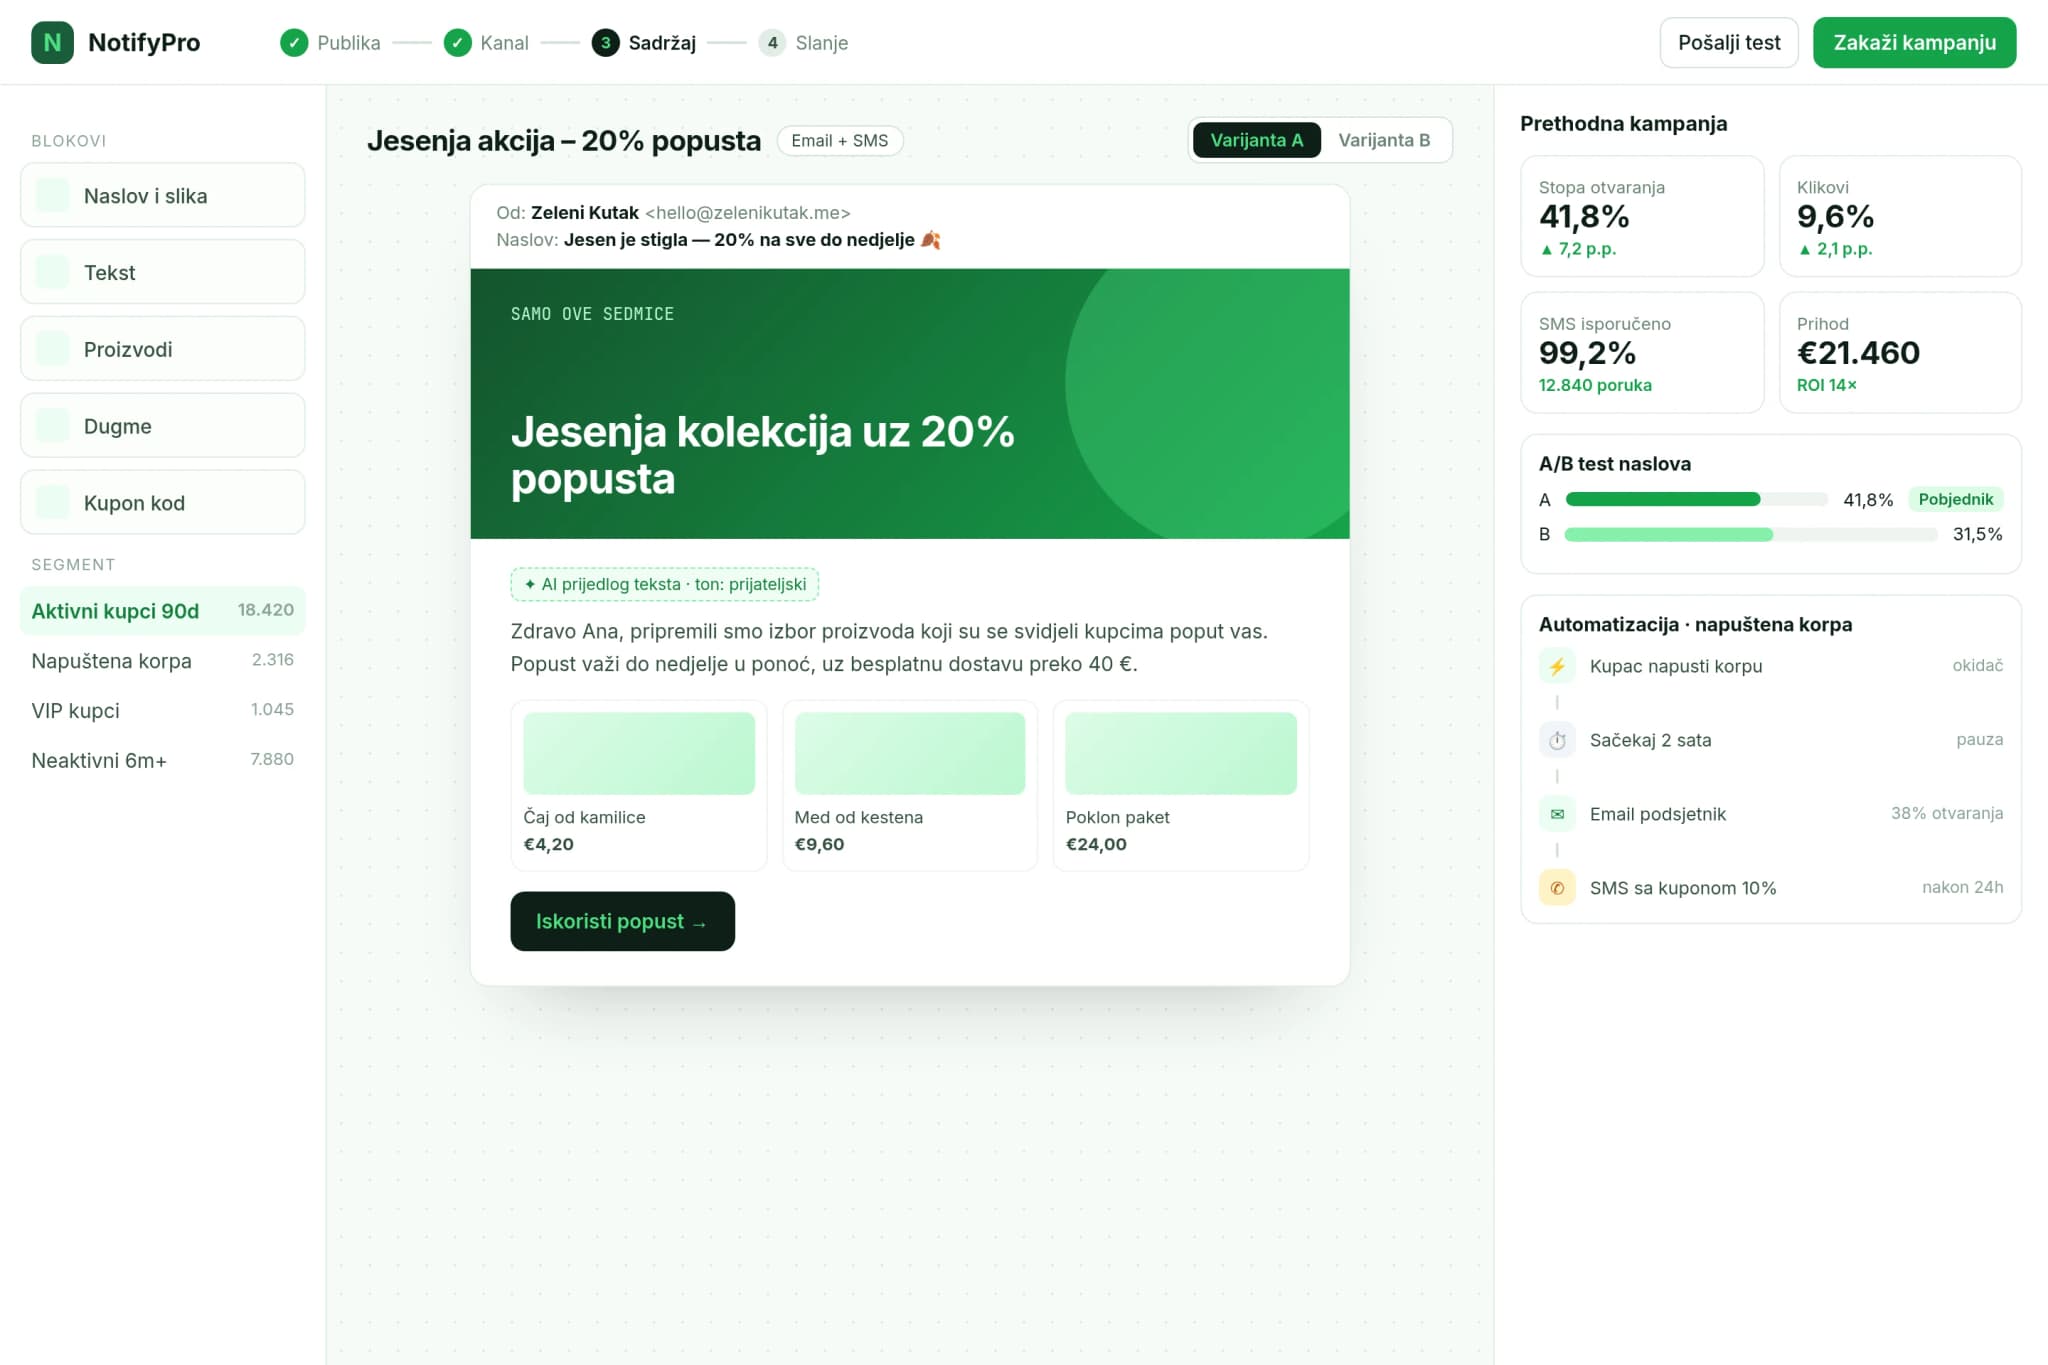Click the ROI 14× text
Screen dimensions: 2048x1365
click(1826, 385)
